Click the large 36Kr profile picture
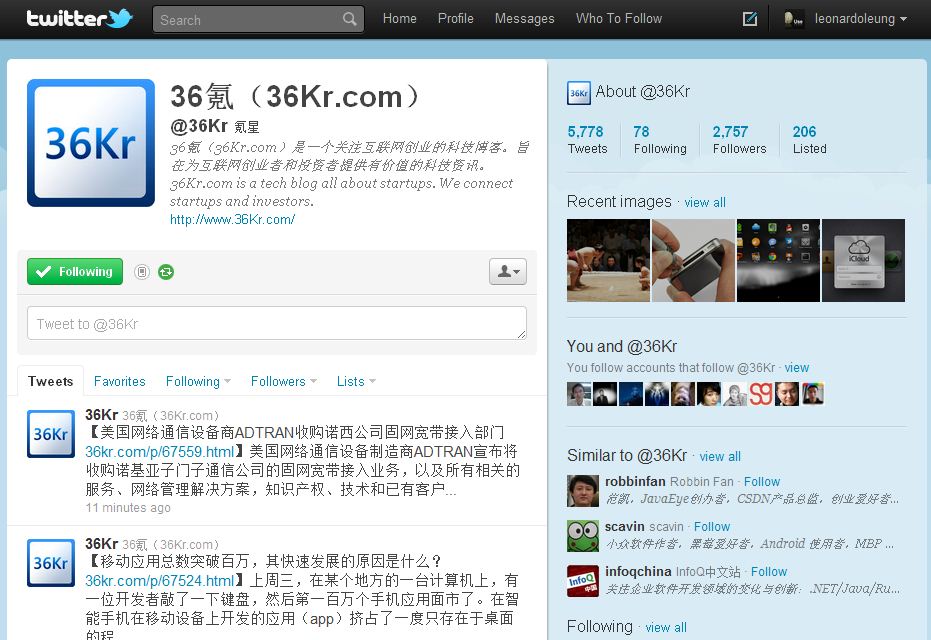This screenshot has height=640, width=931. [x=91, y=143]
